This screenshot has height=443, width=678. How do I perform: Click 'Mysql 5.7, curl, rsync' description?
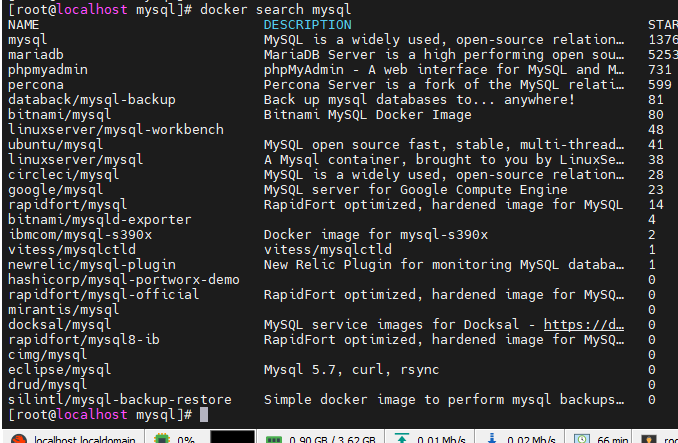tap(352, 370)
